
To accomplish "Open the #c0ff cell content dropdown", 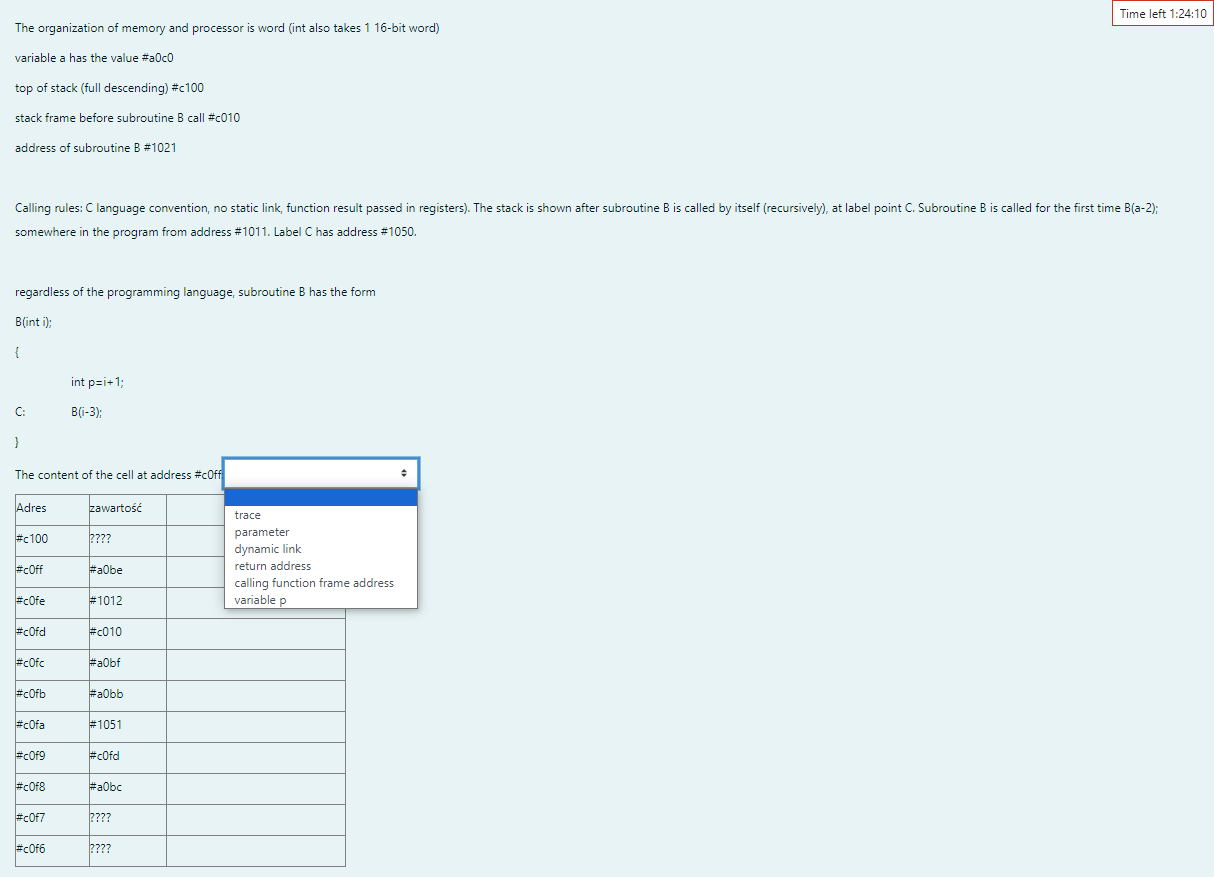I will 321,472.
